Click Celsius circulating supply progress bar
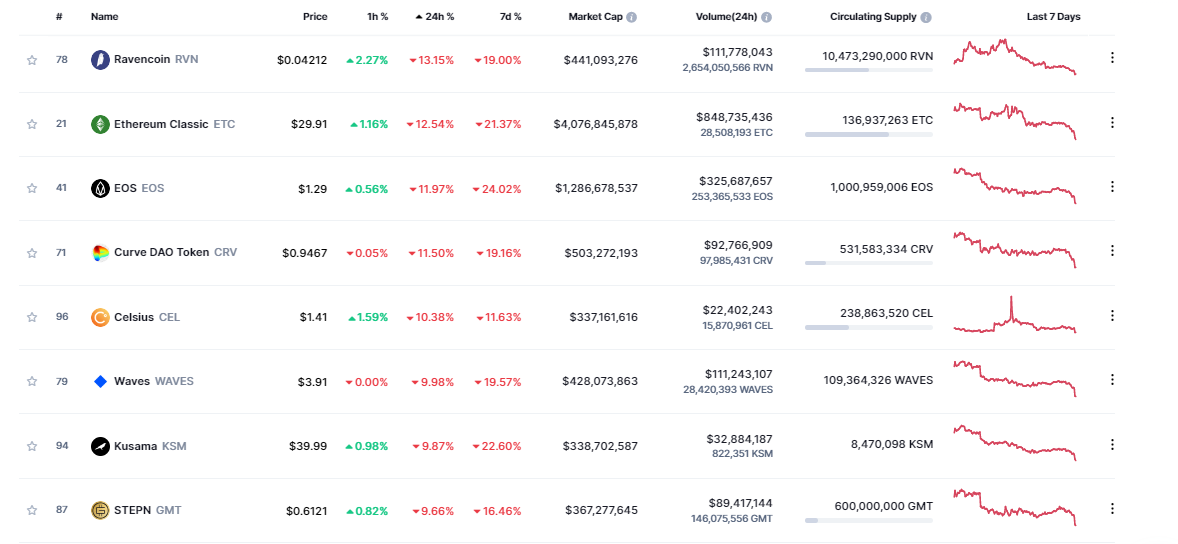Screen dimensions: 1178x544 coord(868,327)
